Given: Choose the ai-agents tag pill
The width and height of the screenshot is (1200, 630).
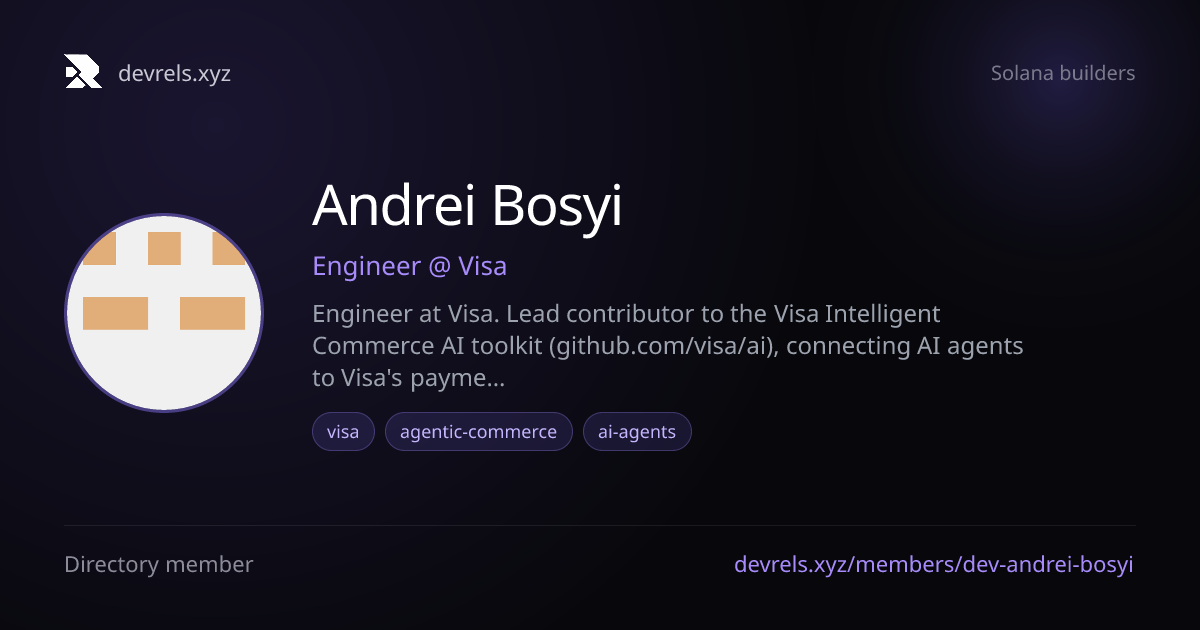Looking at the screenshot, I should 637,432.
